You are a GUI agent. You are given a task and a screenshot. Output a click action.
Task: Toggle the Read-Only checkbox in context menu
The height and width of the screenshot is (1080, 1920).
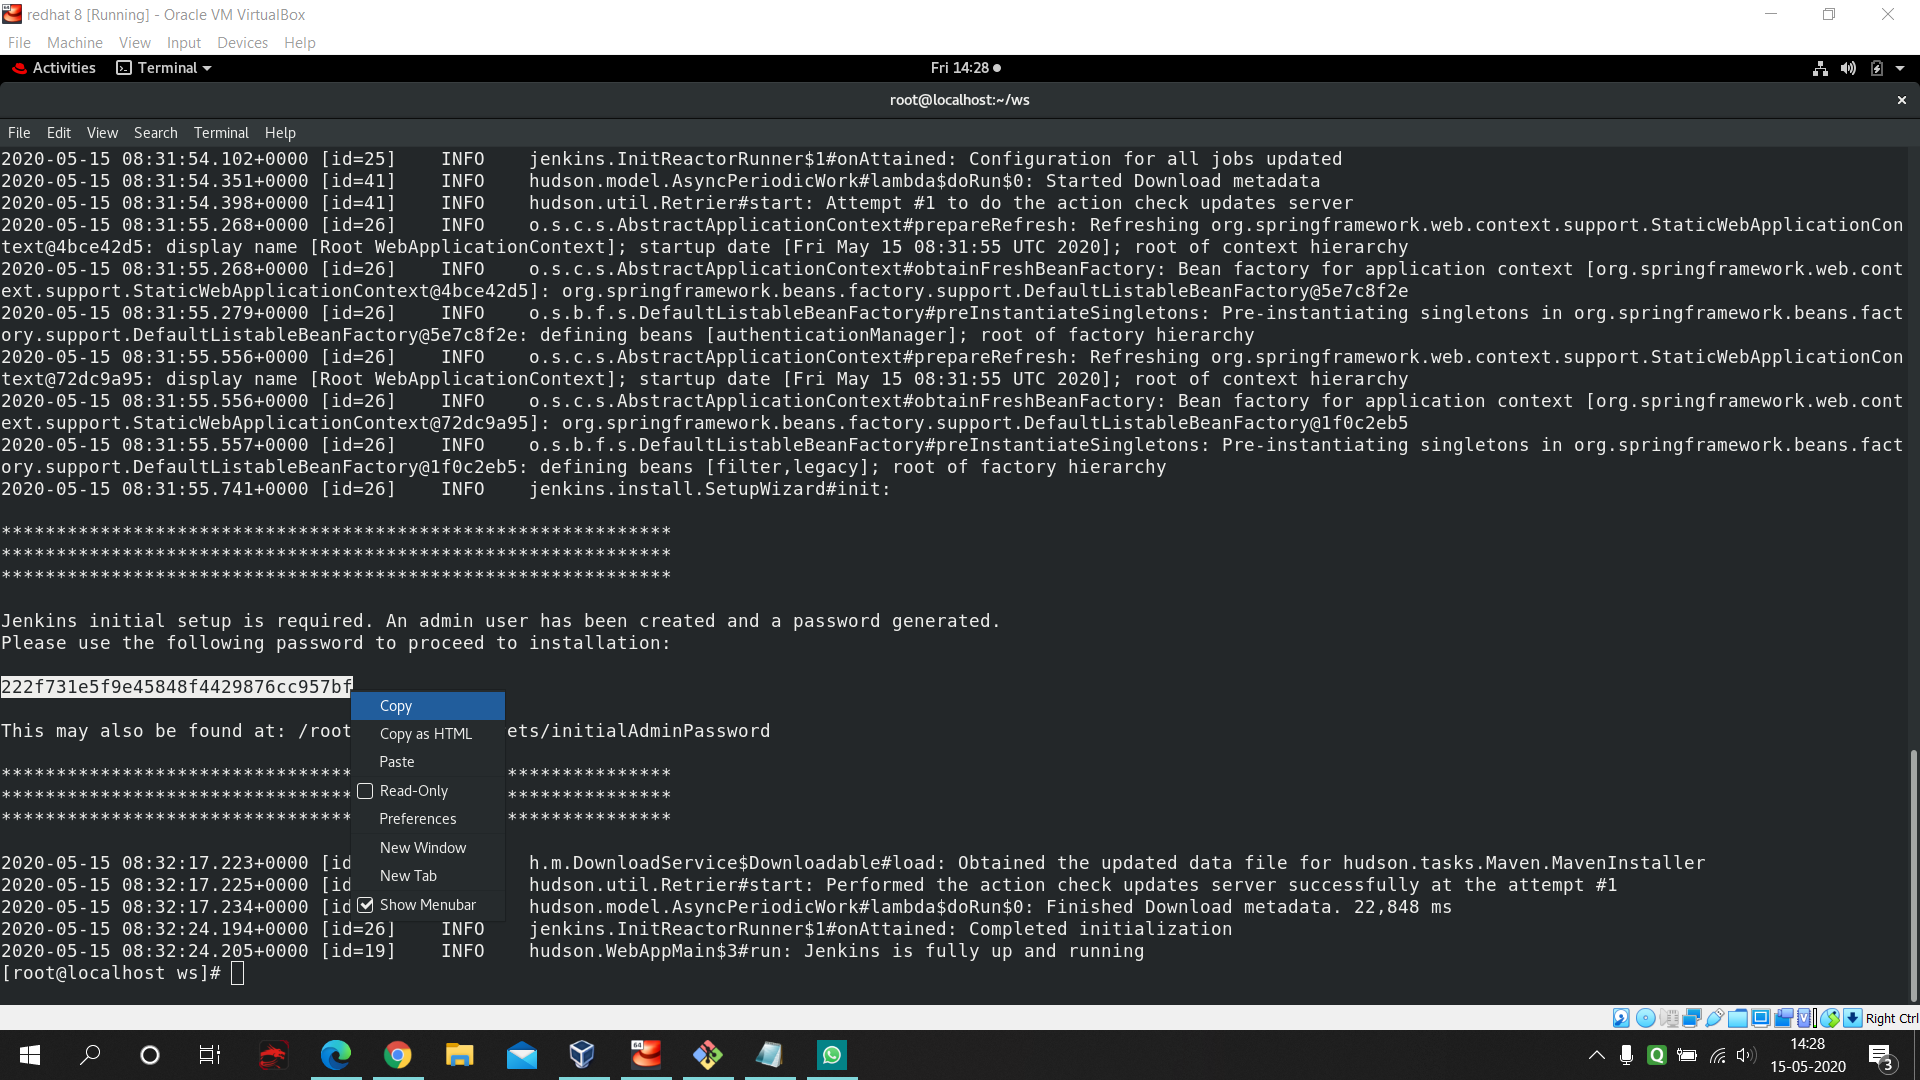[366, 791]
